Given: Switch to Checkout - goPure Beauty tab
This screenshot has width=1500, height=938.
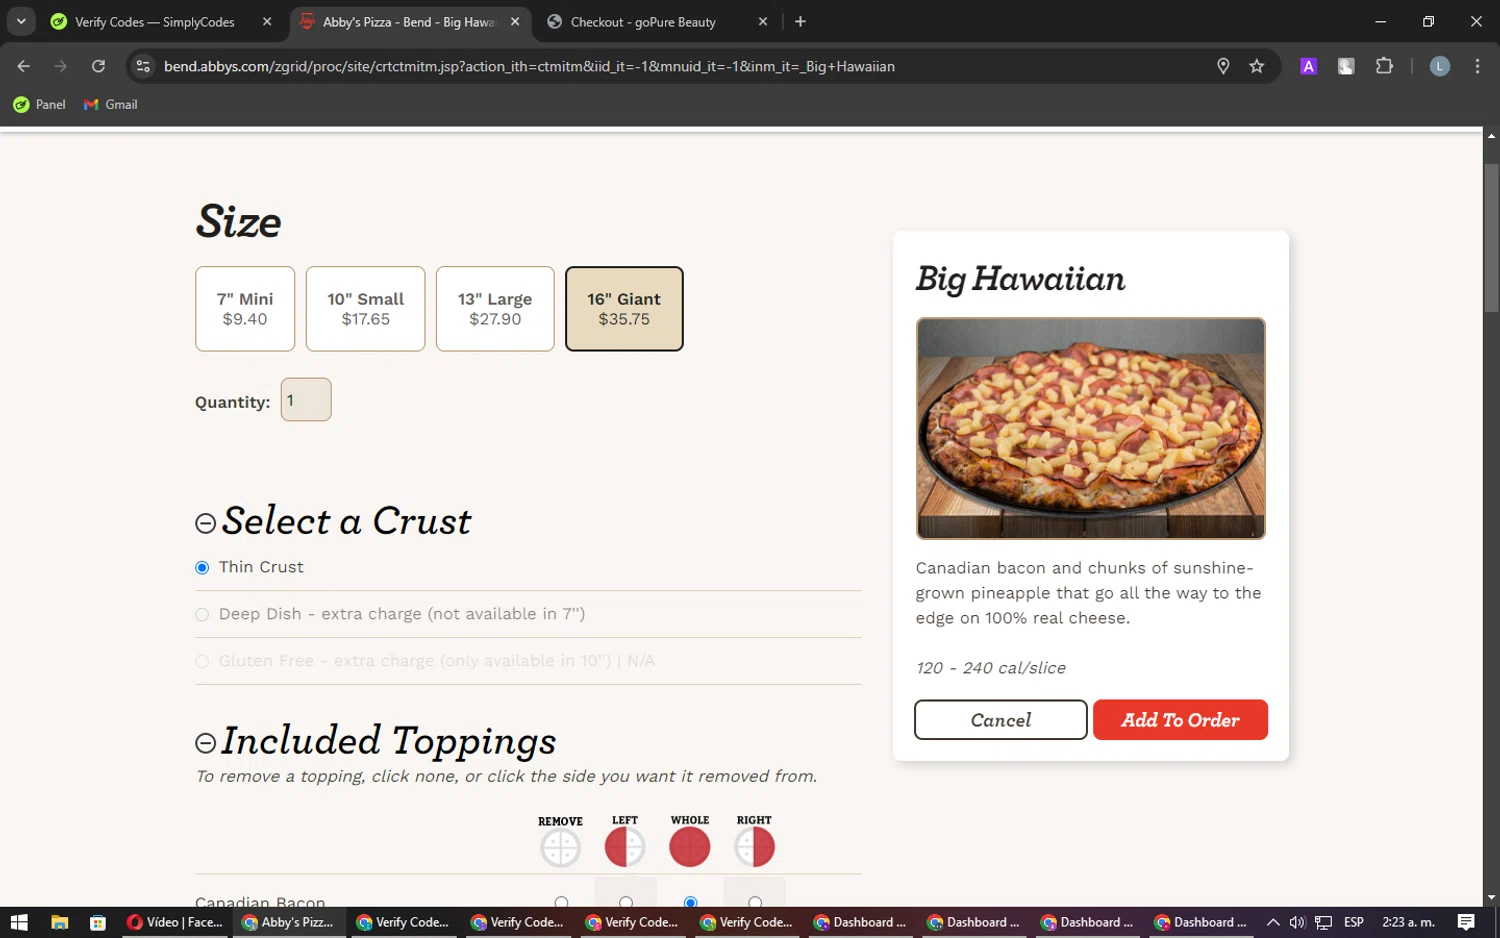Looking at the screenshot, I should click(x=656, y=21).
